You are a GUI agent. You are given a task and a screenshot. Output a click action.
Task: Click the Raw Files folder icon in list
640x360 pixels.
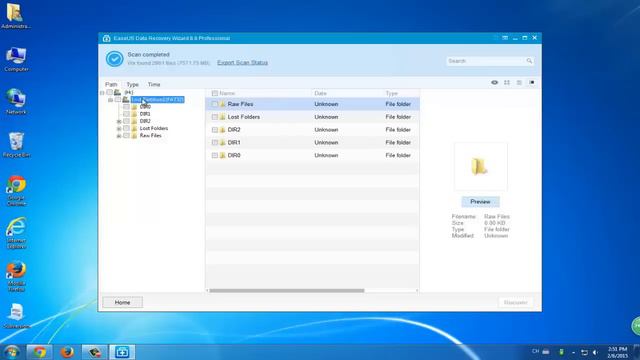click(x=222, y=104)
